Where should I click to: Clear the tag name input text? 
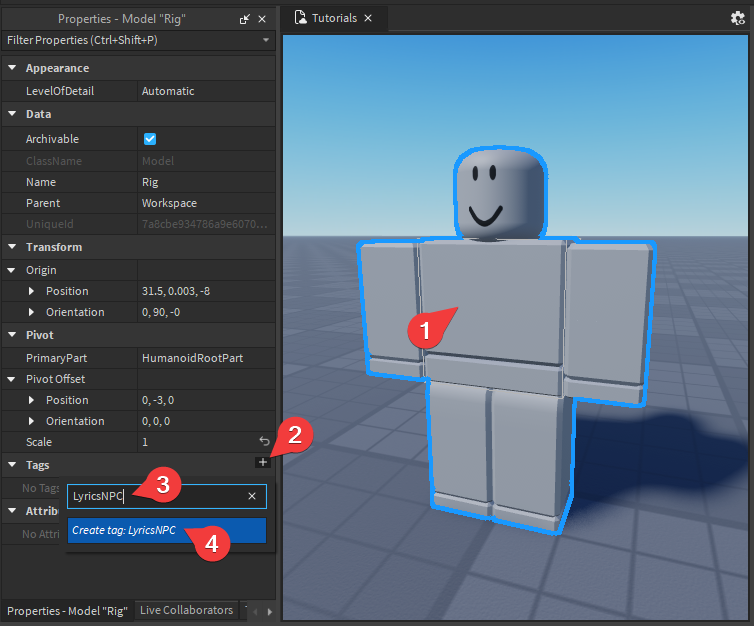[x=252, y=496]
